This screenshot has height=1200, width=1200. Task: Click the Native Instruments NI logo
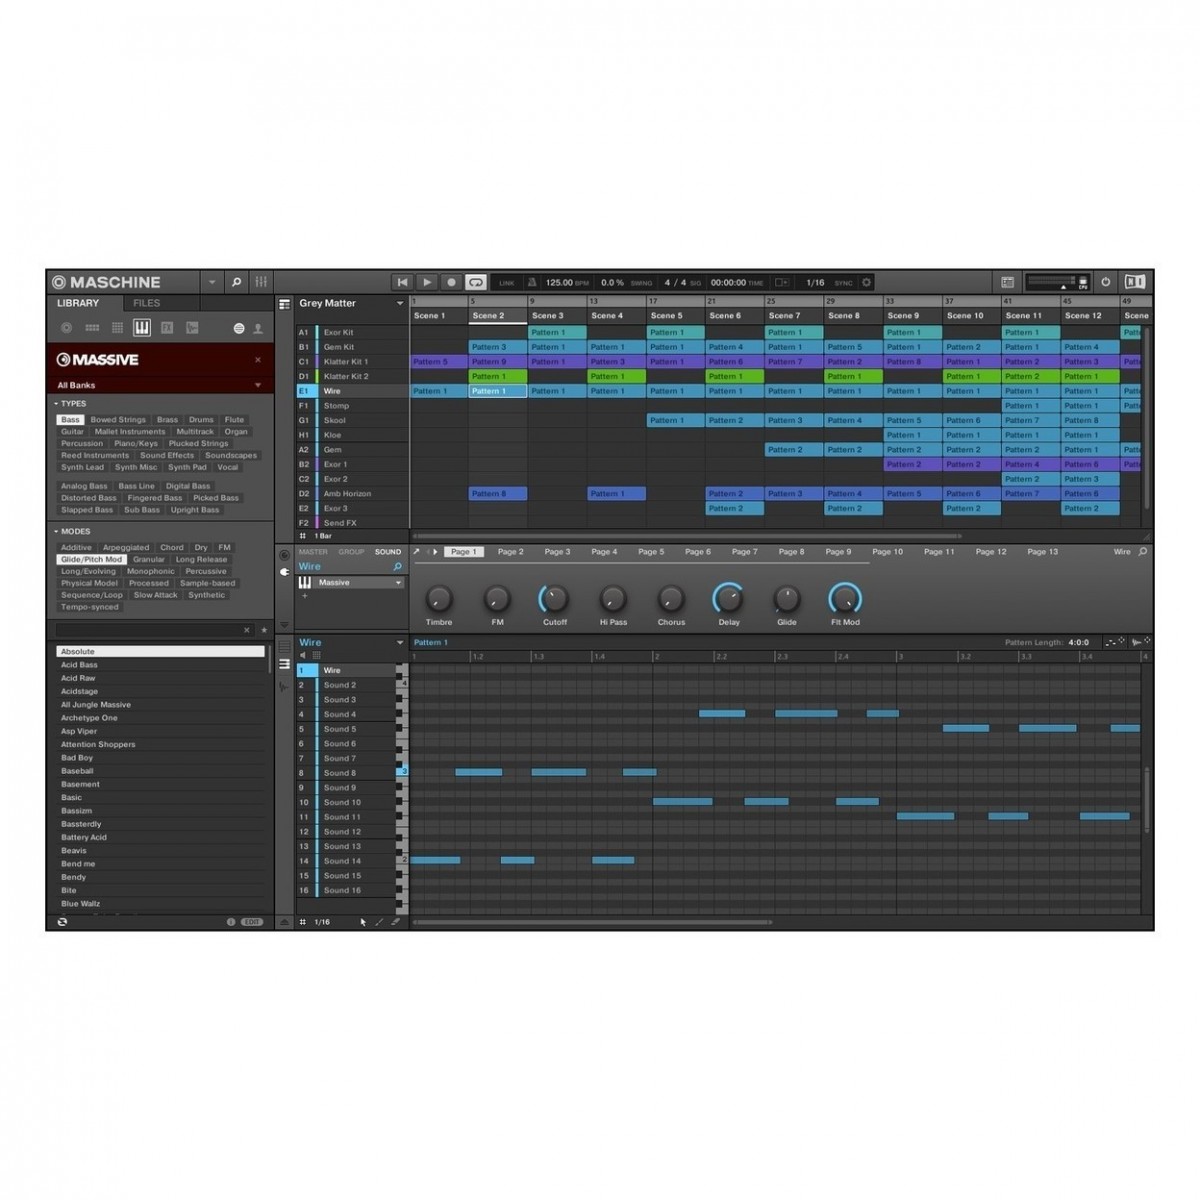(x=1135, y=282)
